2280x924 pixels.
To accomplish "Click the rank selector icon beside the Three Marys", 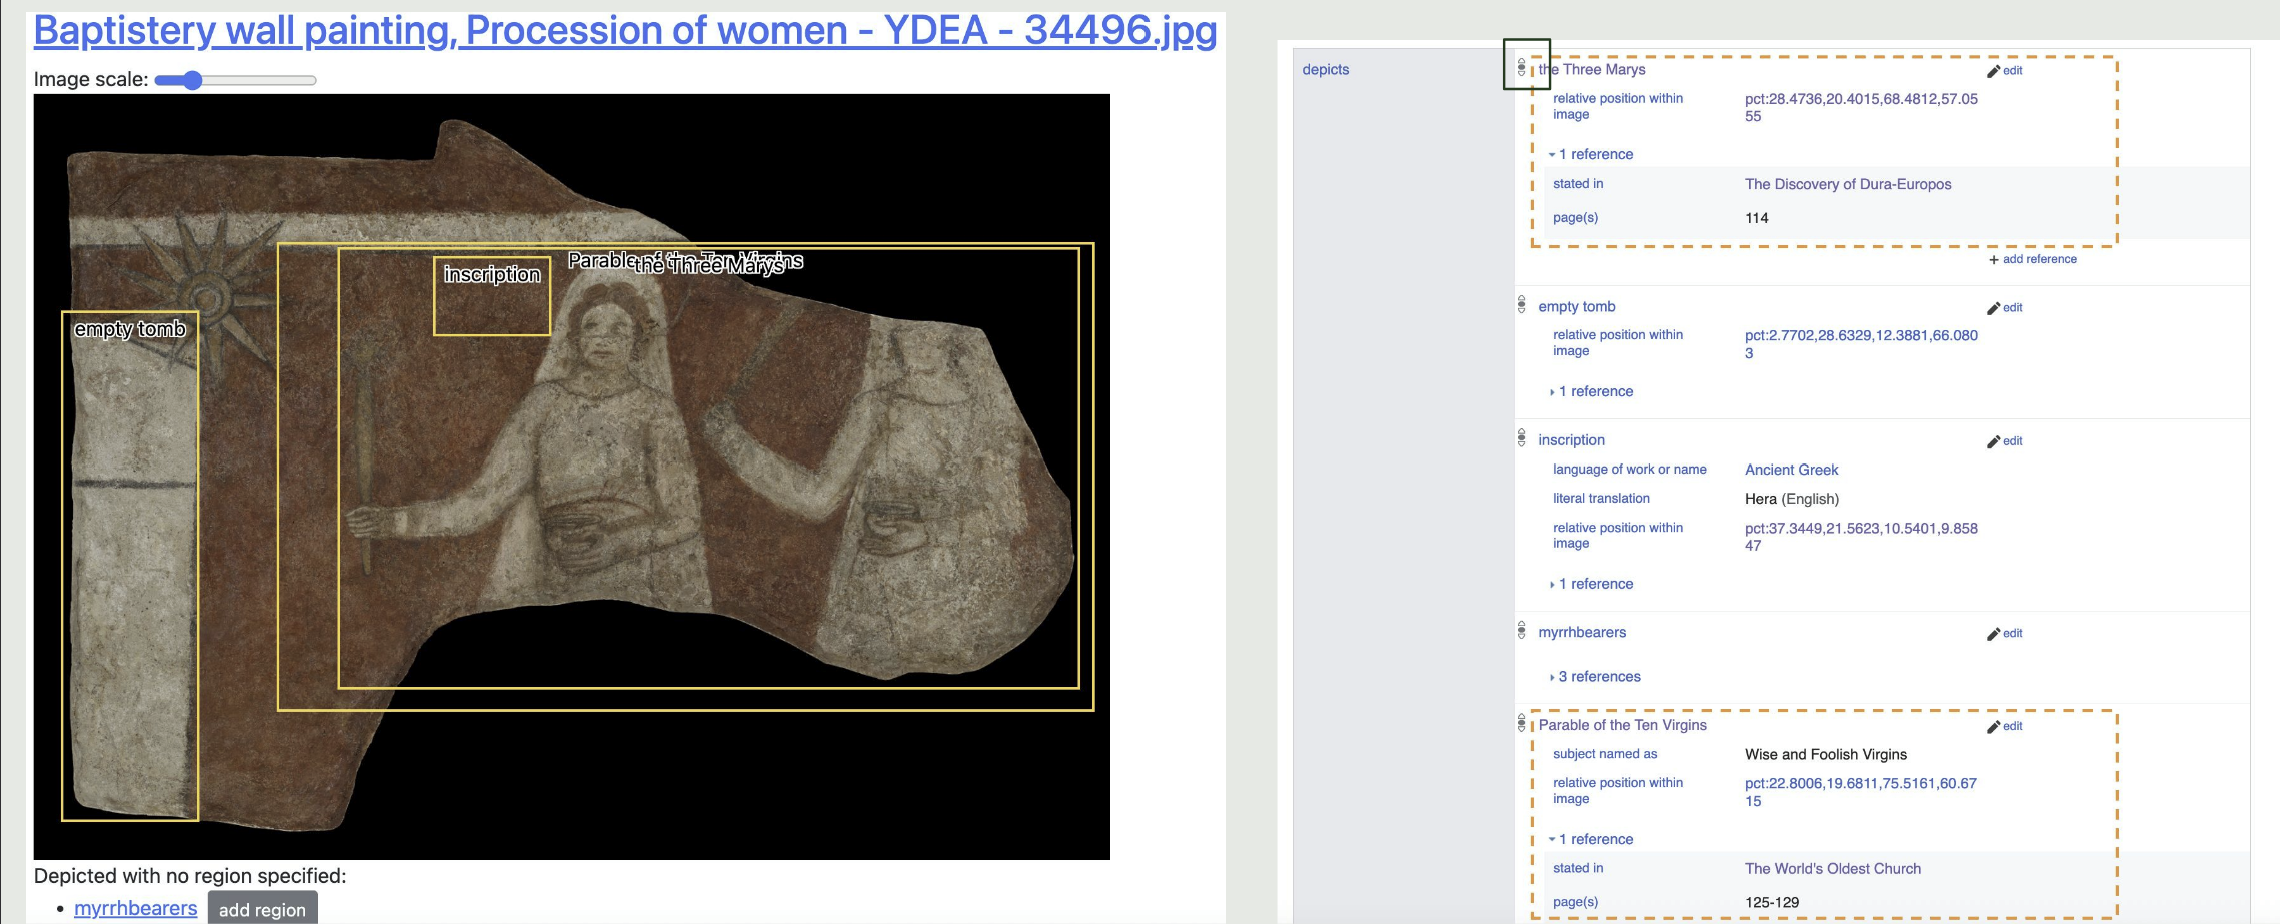I will pyautogui.click(x=1521, y=68).
